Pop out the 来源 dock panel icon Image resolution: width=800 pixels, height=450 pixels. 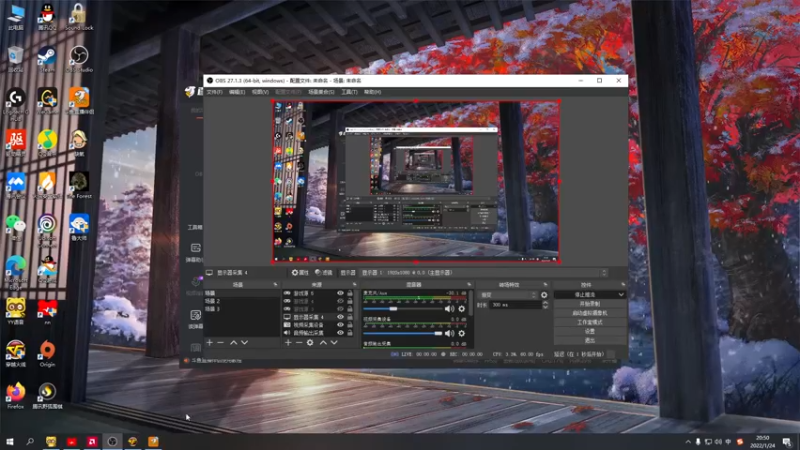click(354, 285)
